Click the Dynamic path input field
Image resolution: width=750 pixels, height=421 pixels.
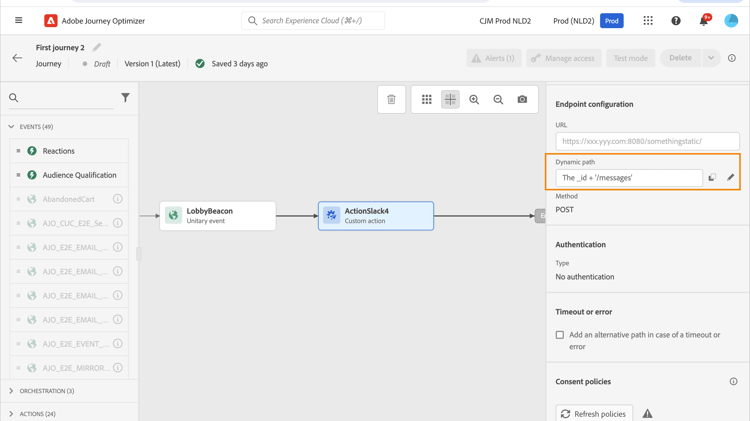(629, 178)
